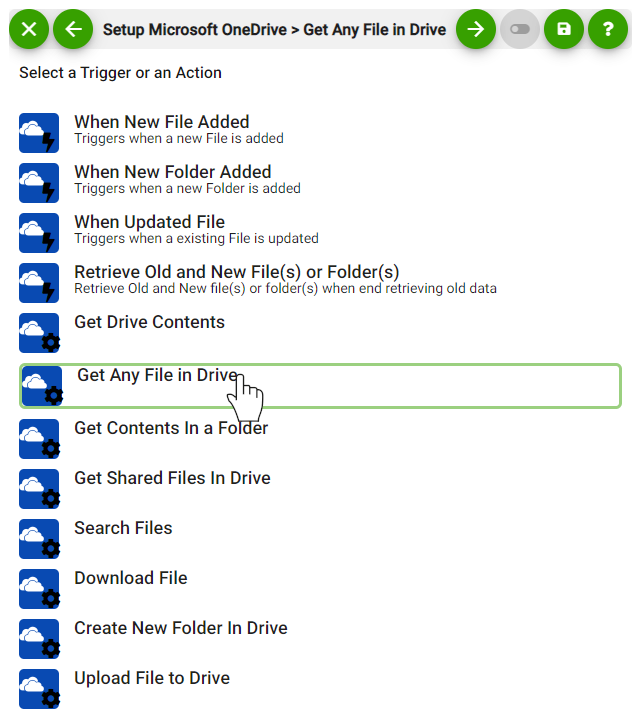Open help with the question mark button
The height and width of the screenshot is (719, 638).
(608, 29)
